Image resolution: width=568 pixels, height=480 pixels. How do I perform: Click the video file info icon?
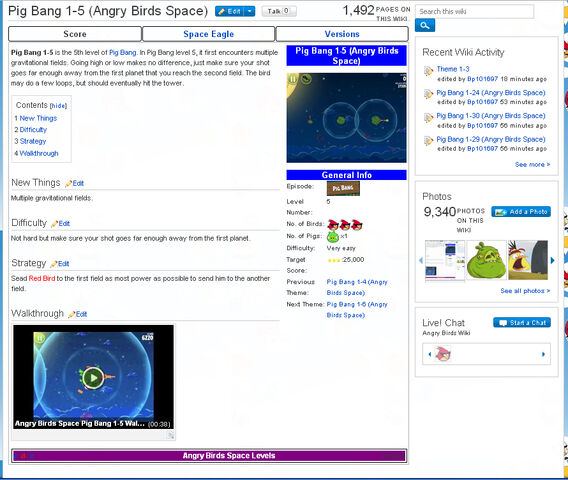click(x=171, y=436)
